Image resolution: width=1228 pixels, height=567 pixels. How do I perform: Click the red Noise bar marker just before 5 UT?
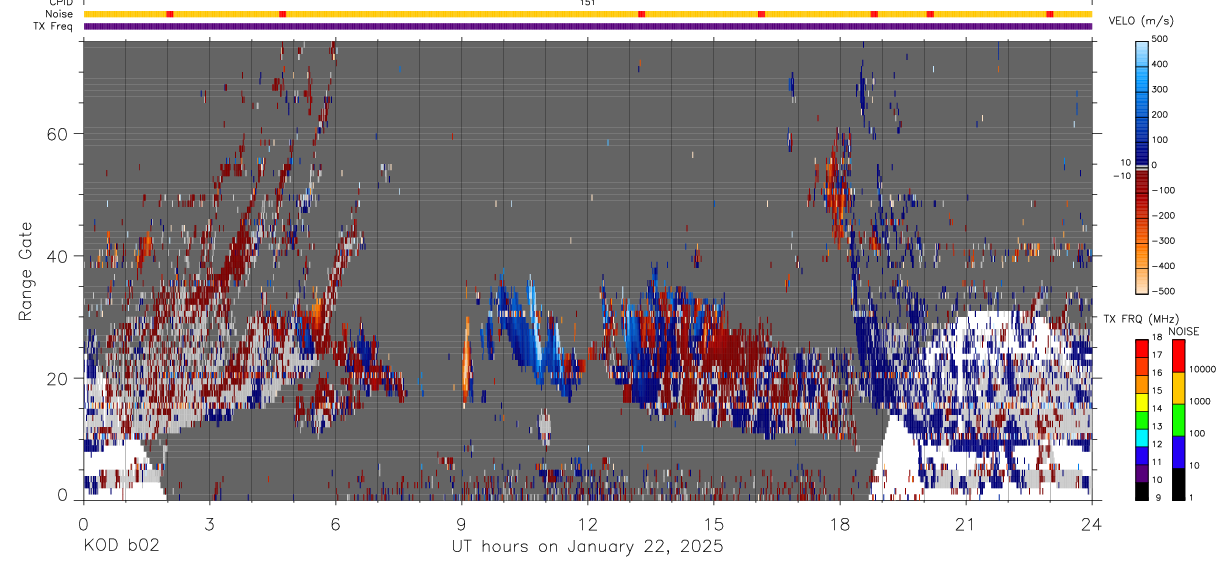pos(283,14)
